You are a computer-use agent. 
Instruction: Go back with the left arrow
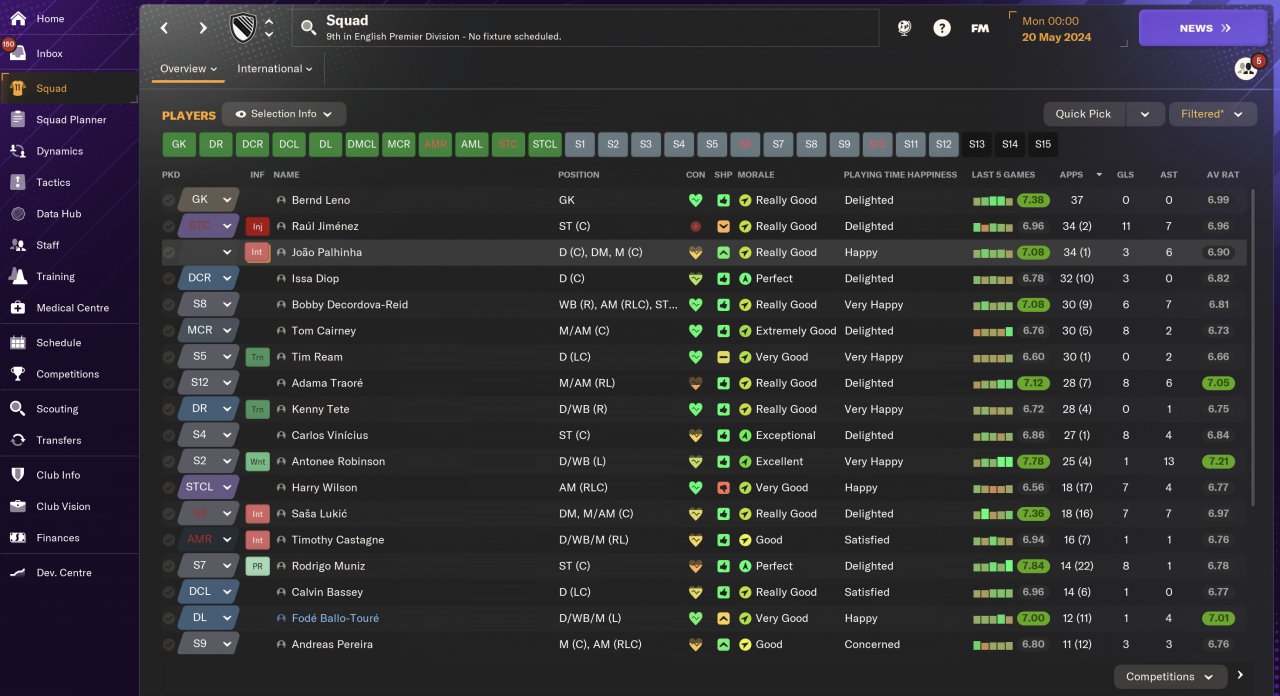point(165,28)
